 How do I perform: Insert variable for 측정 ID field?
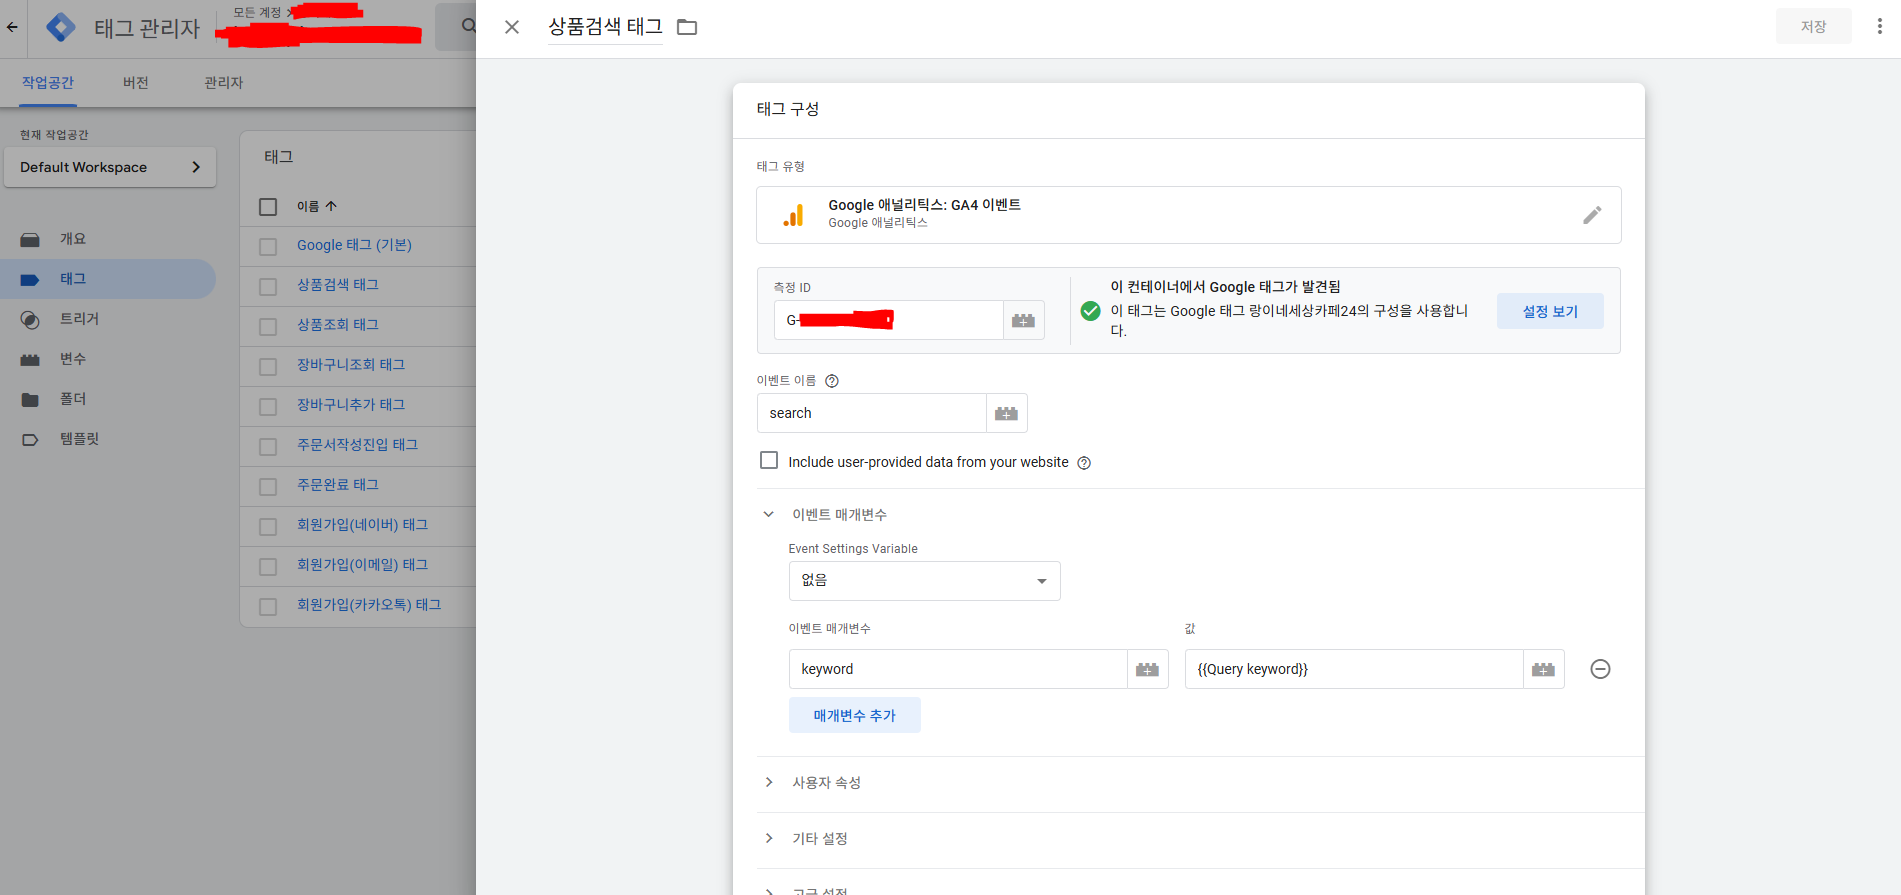pos(1023,321)
